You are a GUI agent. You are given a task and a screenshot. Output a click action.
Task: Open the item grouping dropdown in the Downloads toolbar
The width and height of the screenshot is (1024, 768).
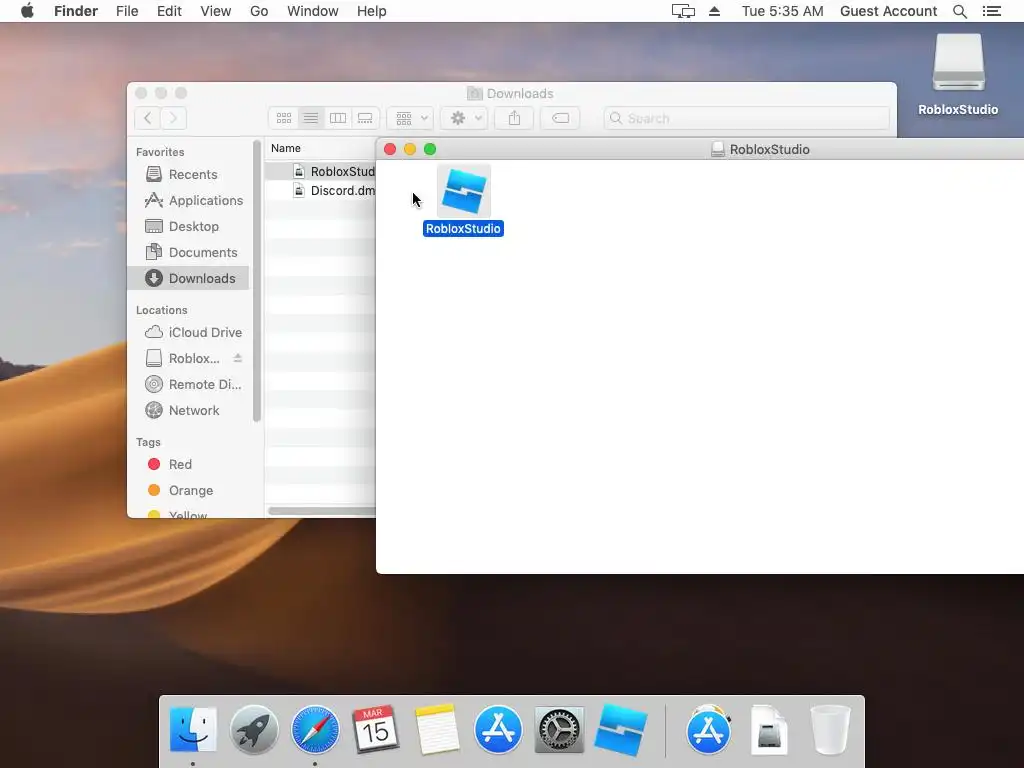tap(410, 118)
